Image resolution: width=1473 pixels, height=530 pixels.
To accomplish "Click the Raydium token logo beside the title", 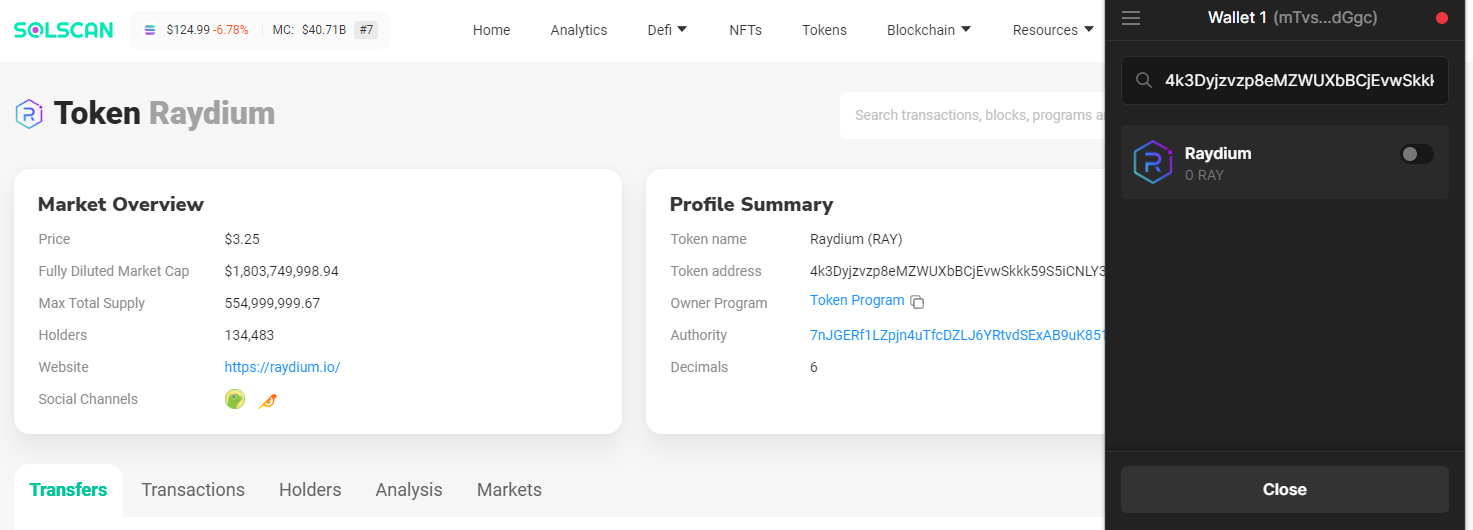I will (29, 114).
